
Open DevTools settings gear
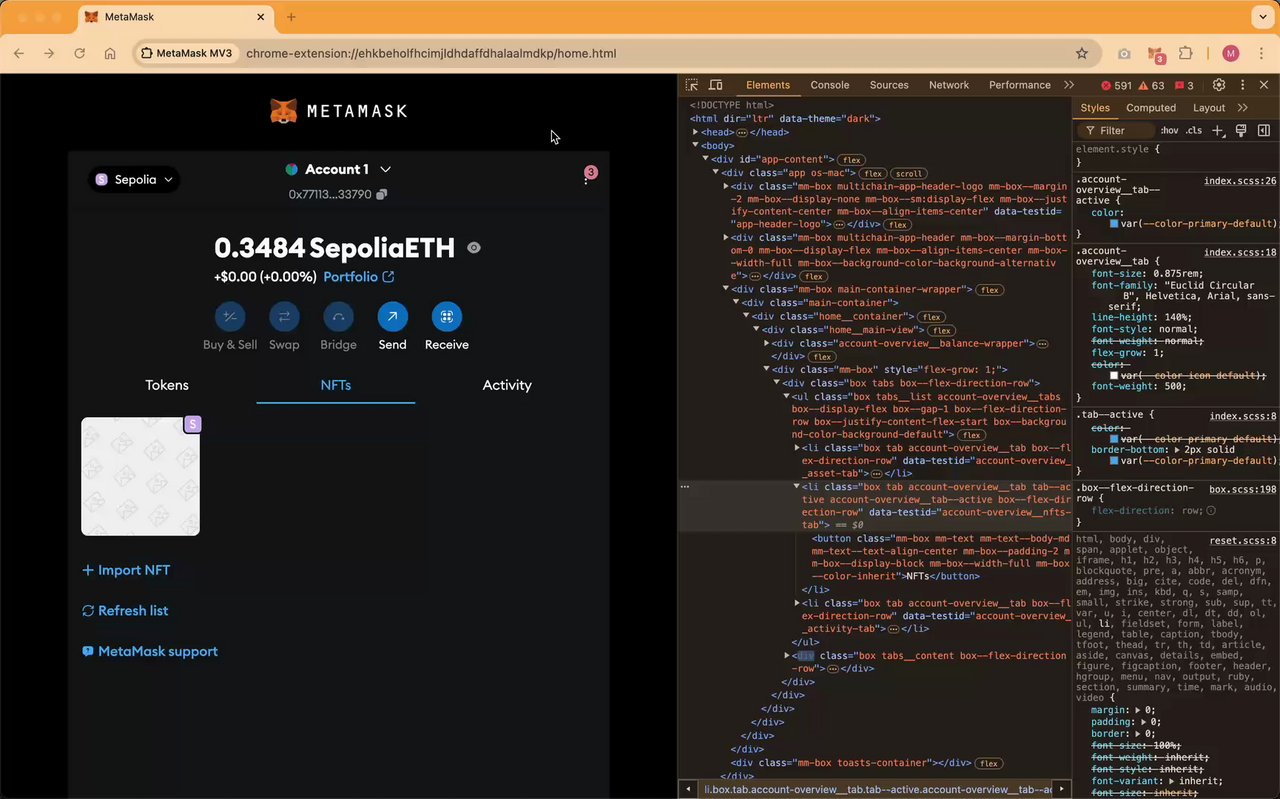point(1219,85)
